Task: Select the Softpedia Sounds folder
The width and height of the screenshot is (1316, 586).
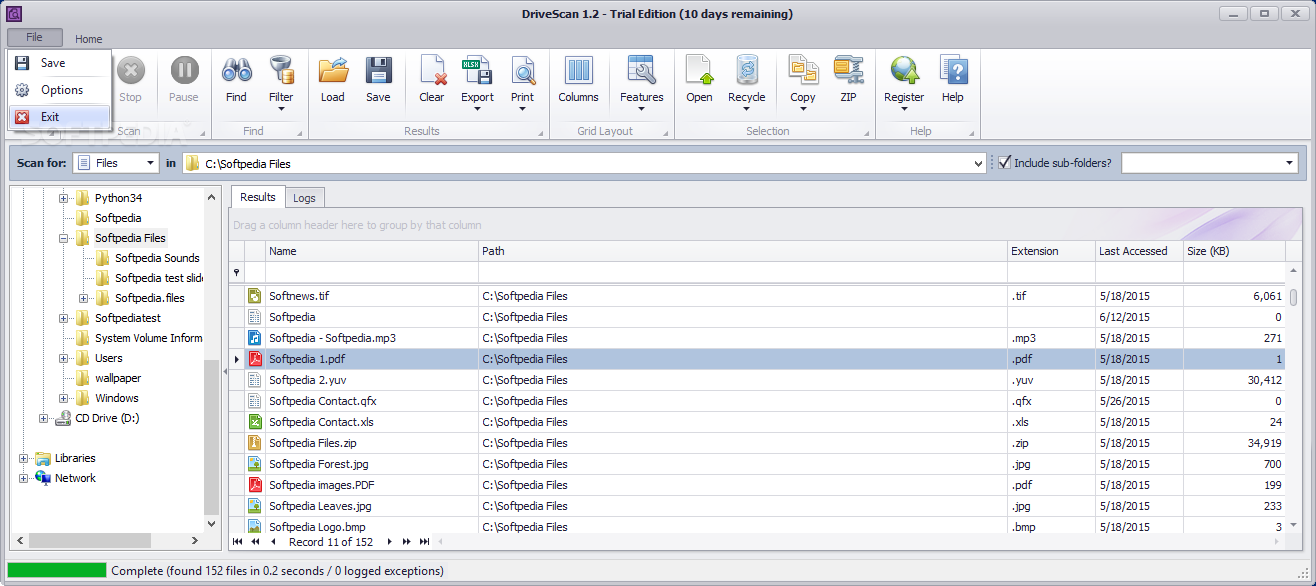Action: pyautogui.click(x=157, y=258)
